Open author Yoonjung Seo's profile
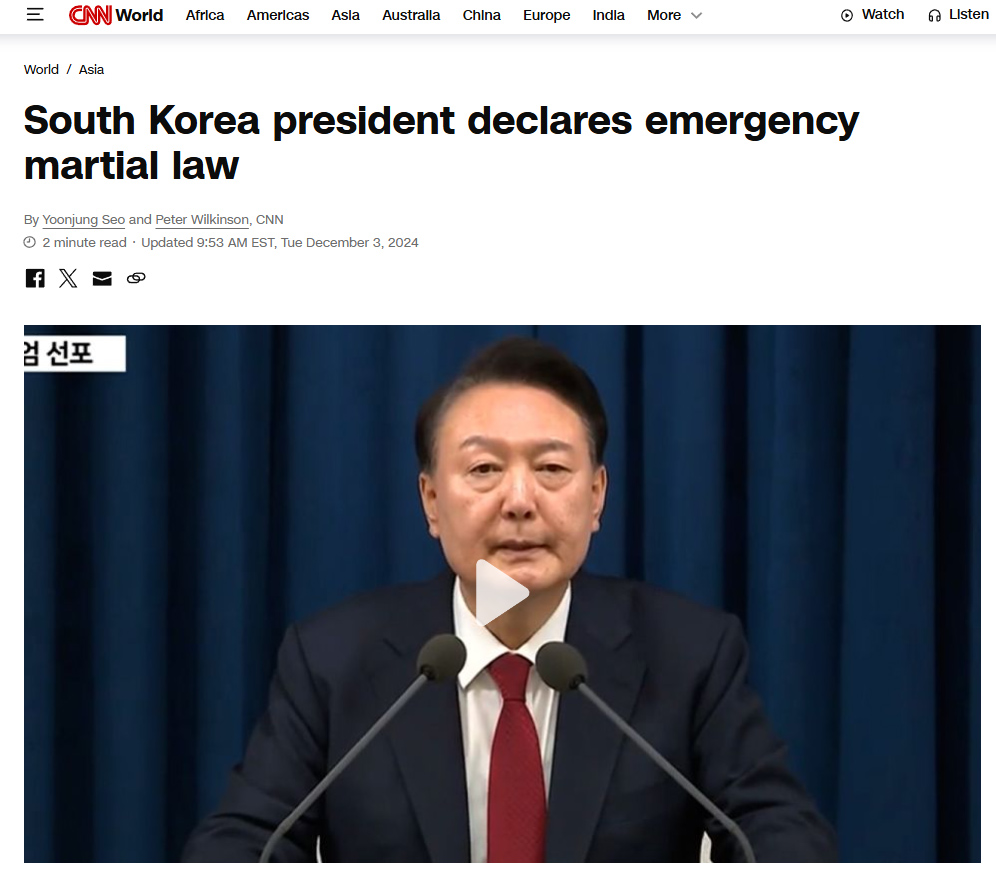Screen dimensions: 996x870 tap(83, 220)
